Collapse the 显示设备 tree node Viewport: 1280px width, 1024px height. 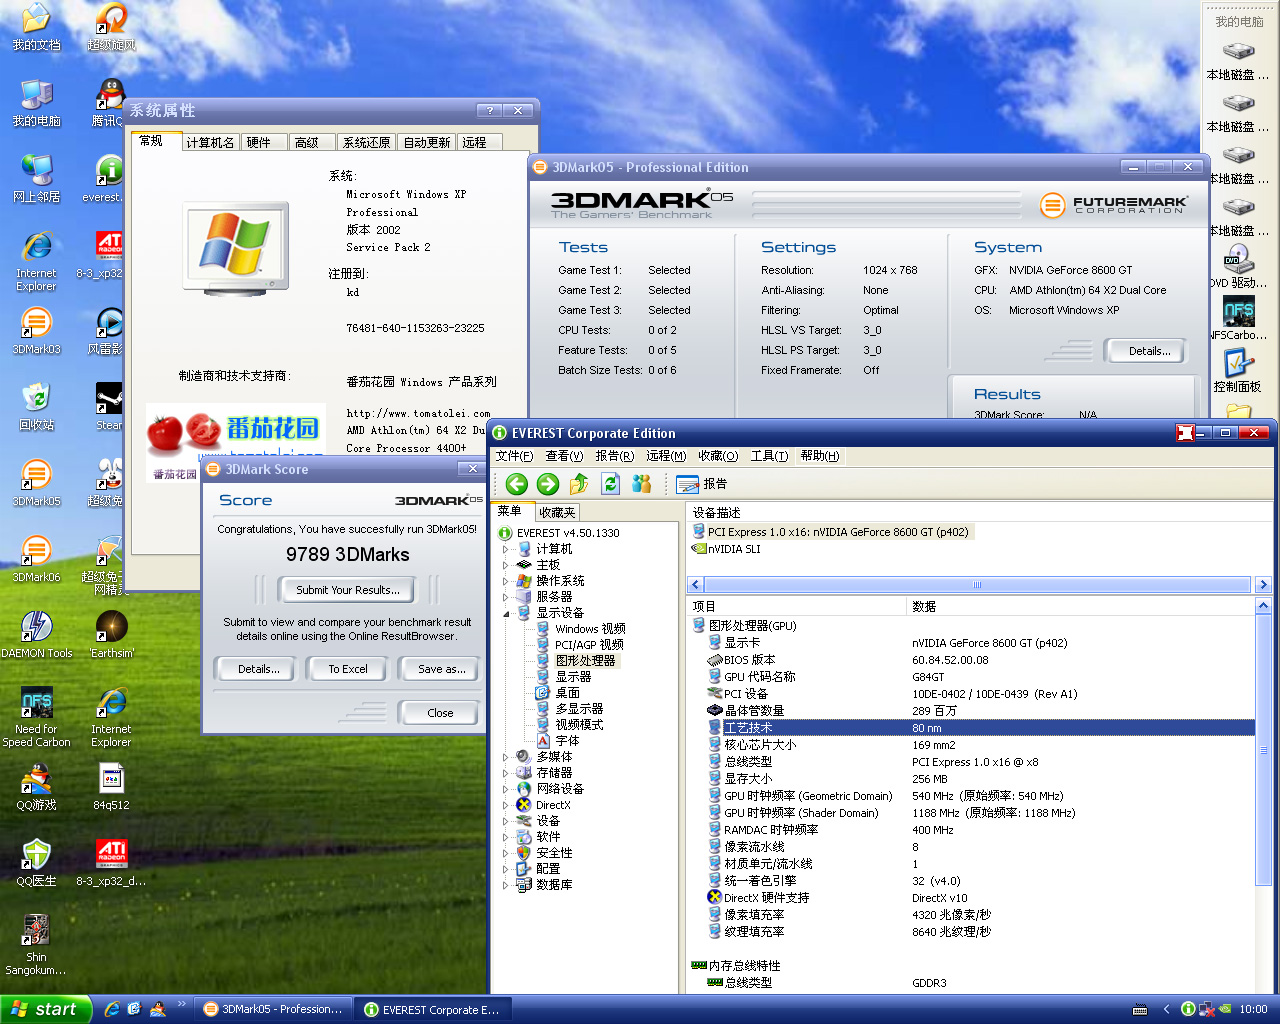[505, 613]
